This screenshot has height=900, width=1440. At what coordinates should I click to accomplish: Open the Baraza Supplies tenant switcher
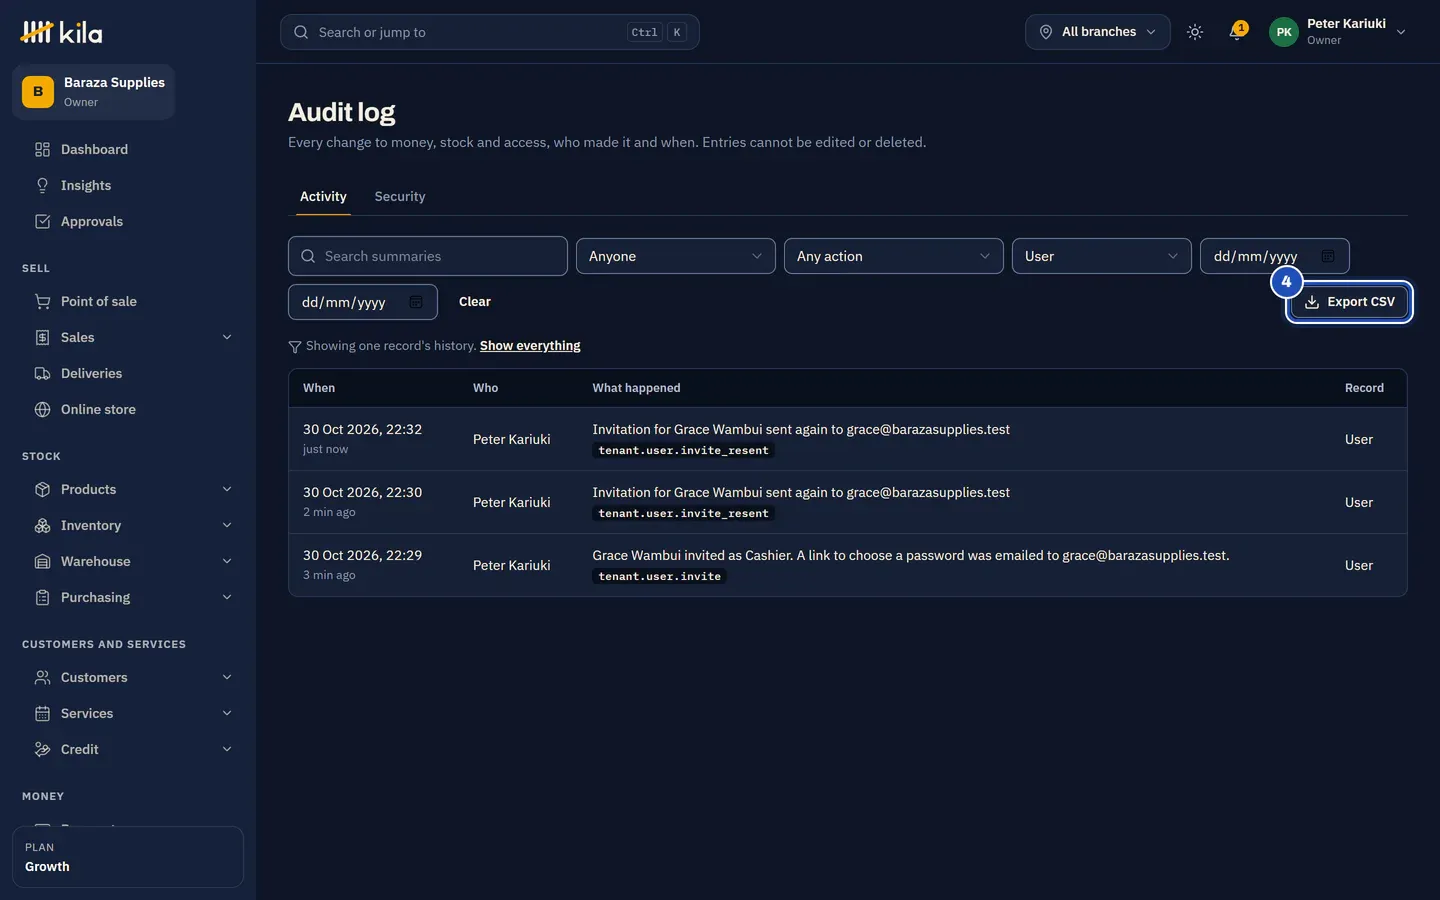pos(94,92)
